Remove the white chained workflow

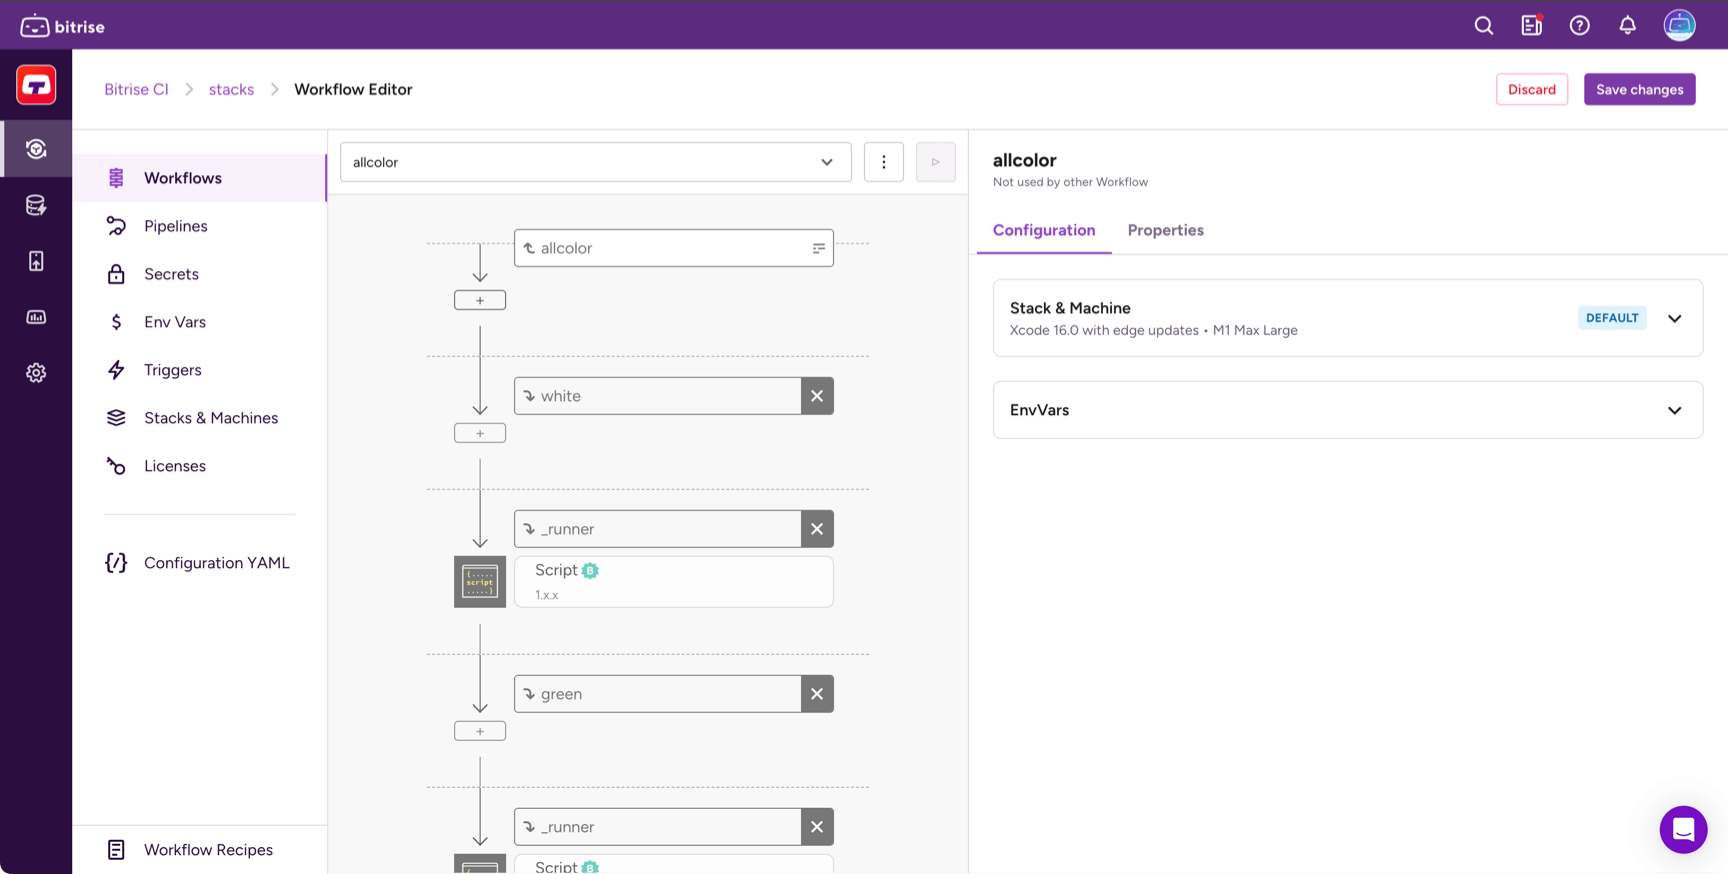817,396
